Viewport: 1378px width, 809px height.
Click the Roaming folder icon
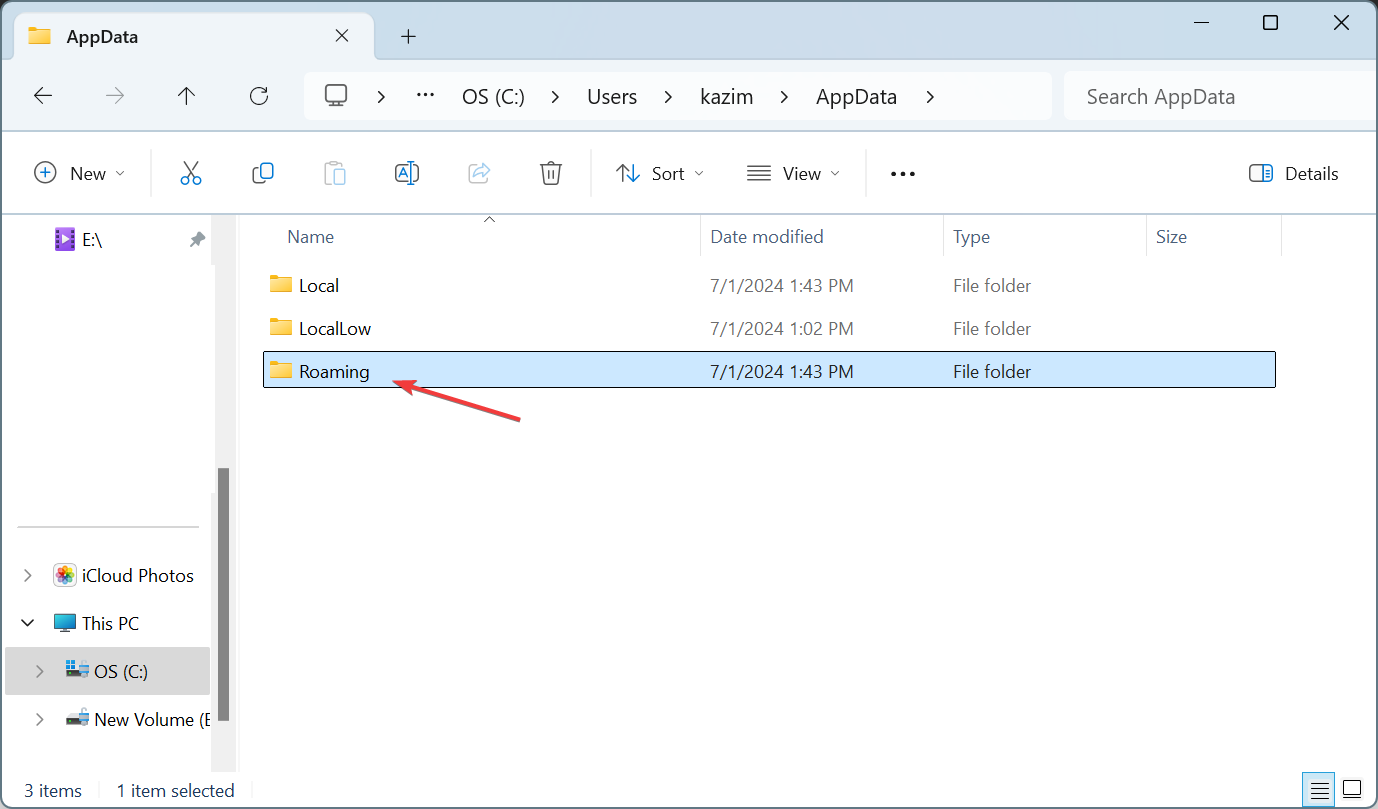(281, 370)
